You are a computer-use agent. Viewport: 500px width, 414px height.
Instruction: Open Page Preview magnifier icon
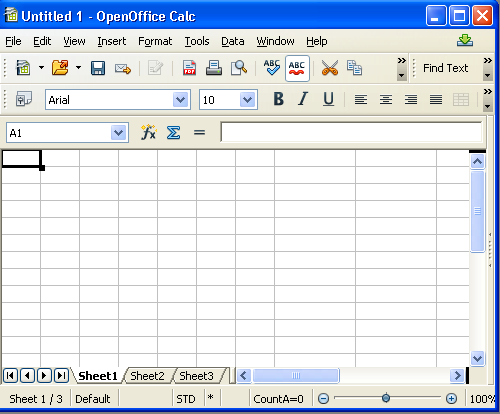coord(239,68)
